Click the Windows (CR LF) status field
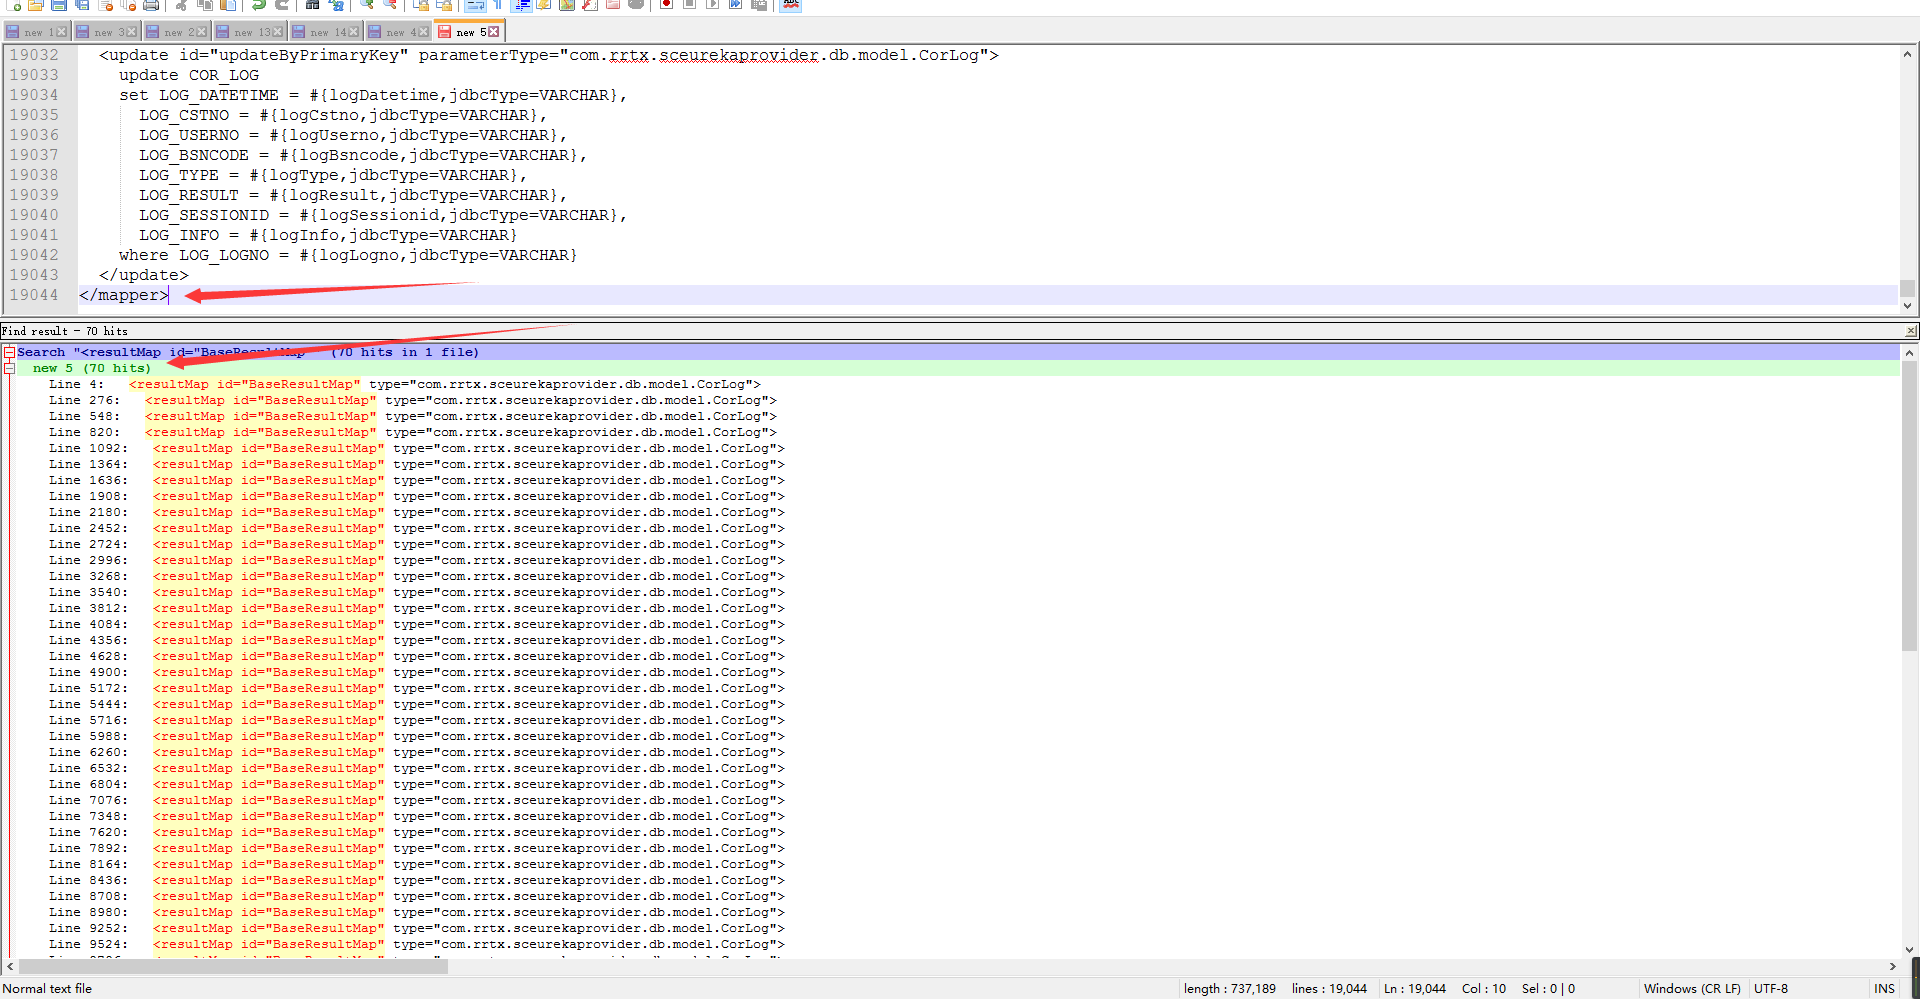The width and height of the screenshot is (1920, 999). [x=1692, y=989]
